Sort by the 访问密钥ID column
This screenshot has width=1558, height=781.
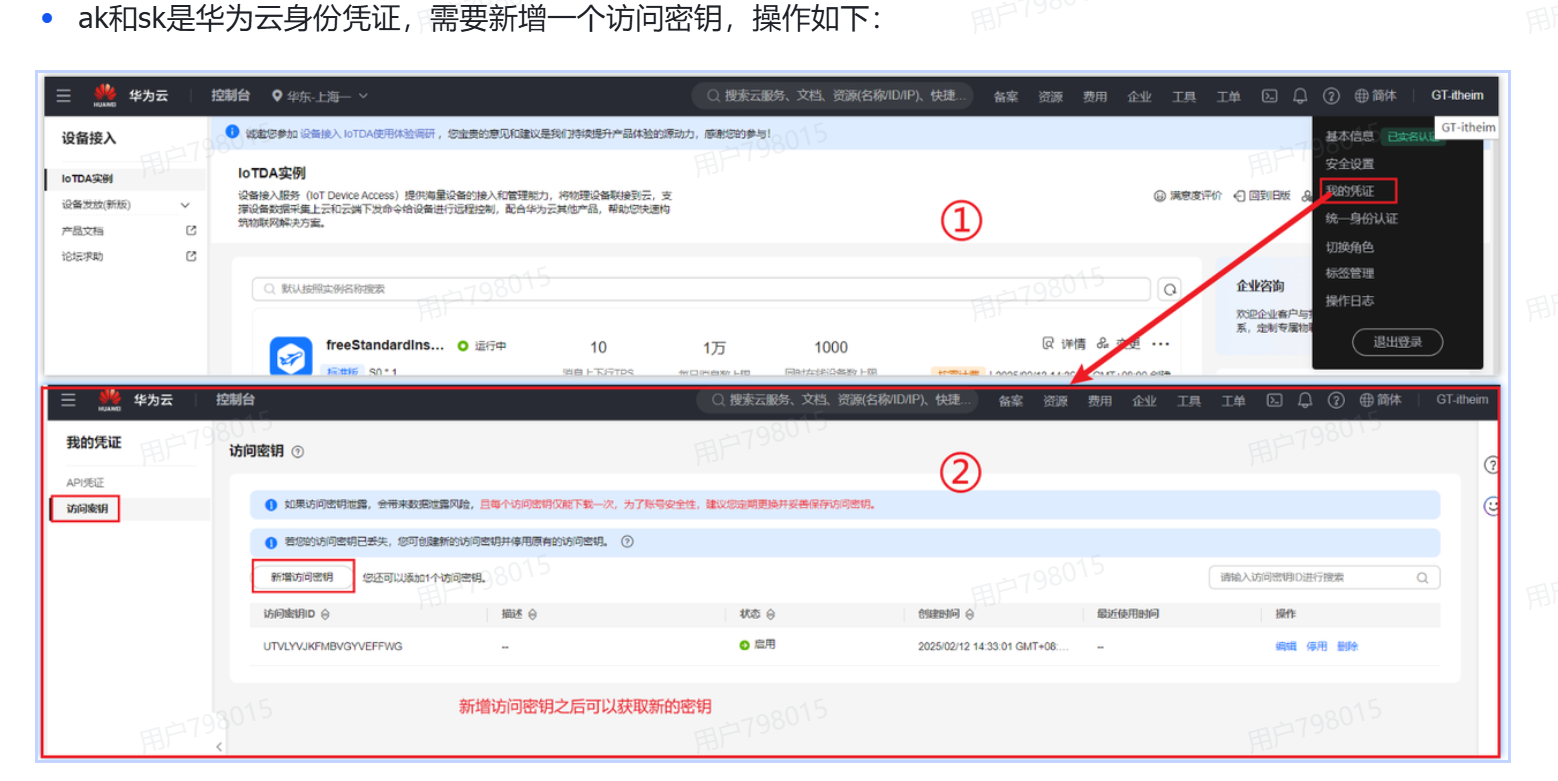click(x=326, y=614)
